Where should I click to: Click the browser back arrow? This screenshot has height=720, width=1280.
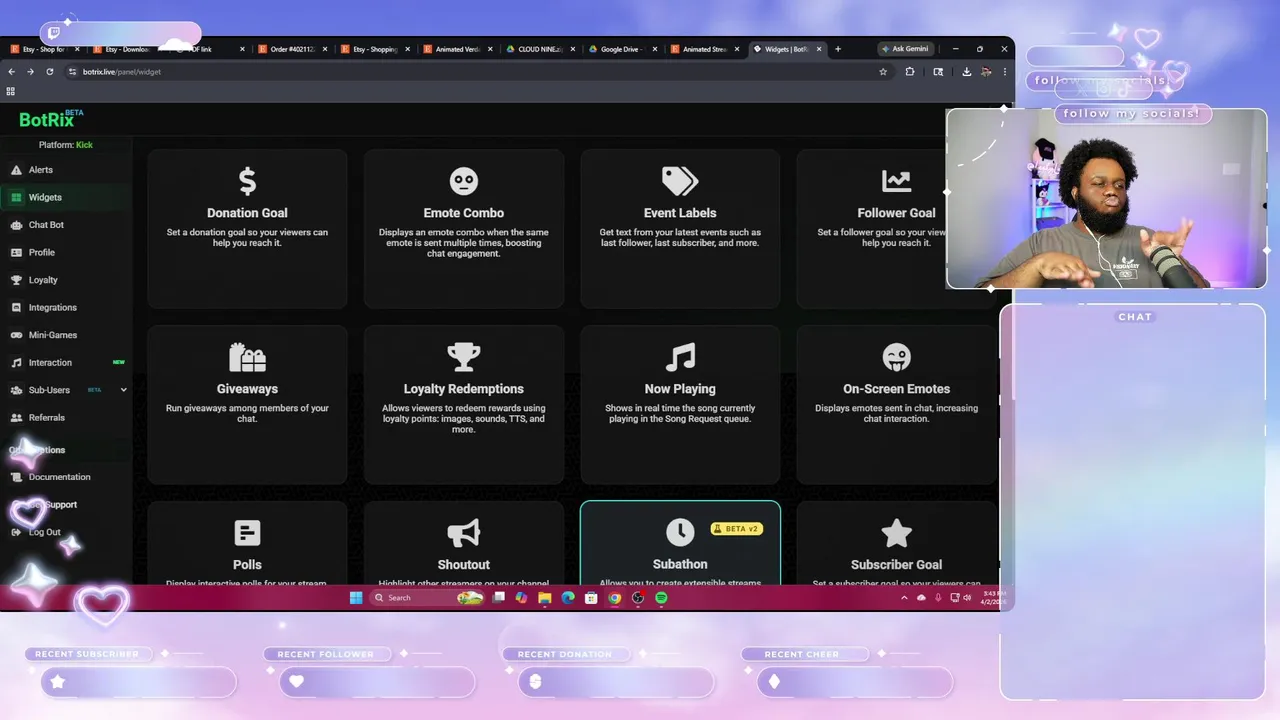[x=12, y=72]
